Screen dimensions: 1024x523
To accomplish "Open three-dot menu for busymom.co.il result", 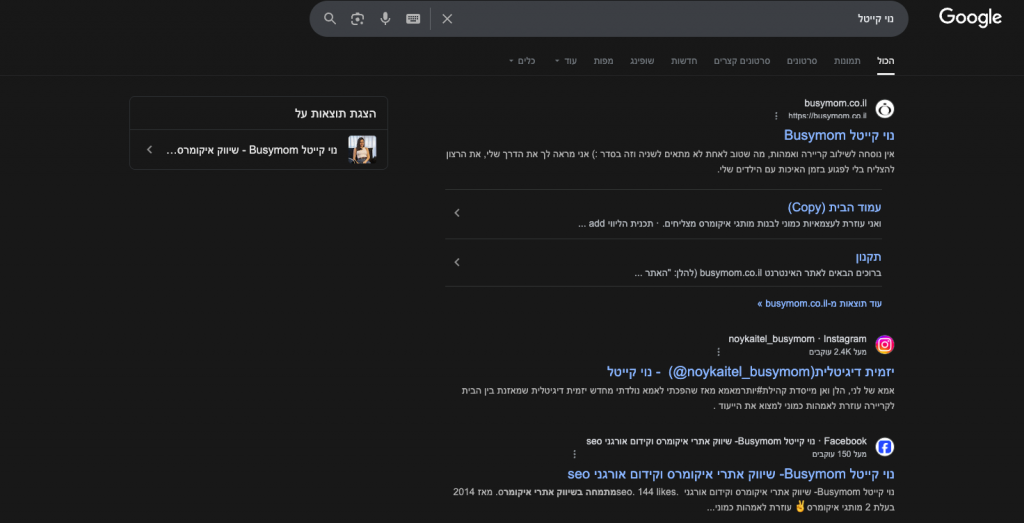I will pos(776,116).
